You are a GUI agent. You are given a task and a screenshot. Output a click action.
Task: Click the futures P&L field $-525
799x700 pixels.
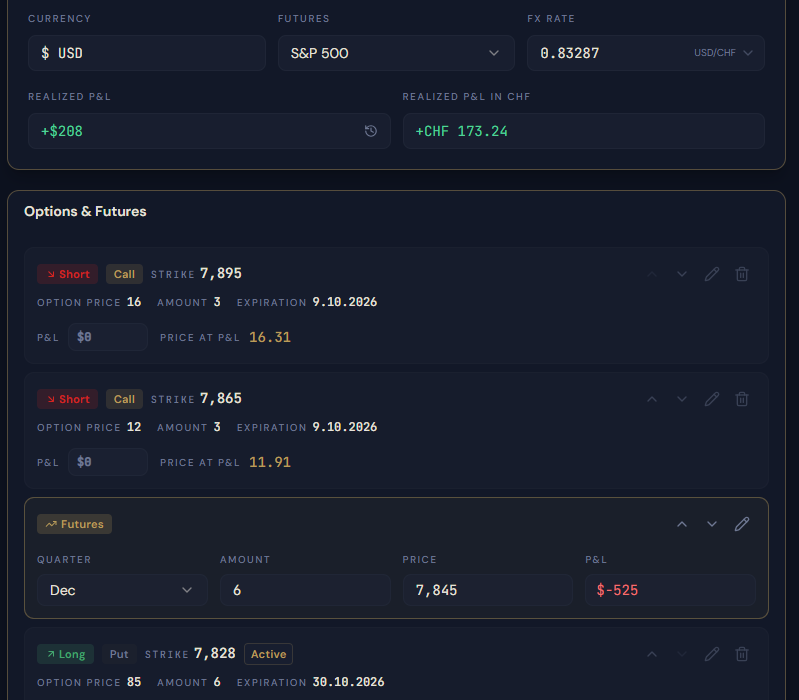(x=670, y=590)
